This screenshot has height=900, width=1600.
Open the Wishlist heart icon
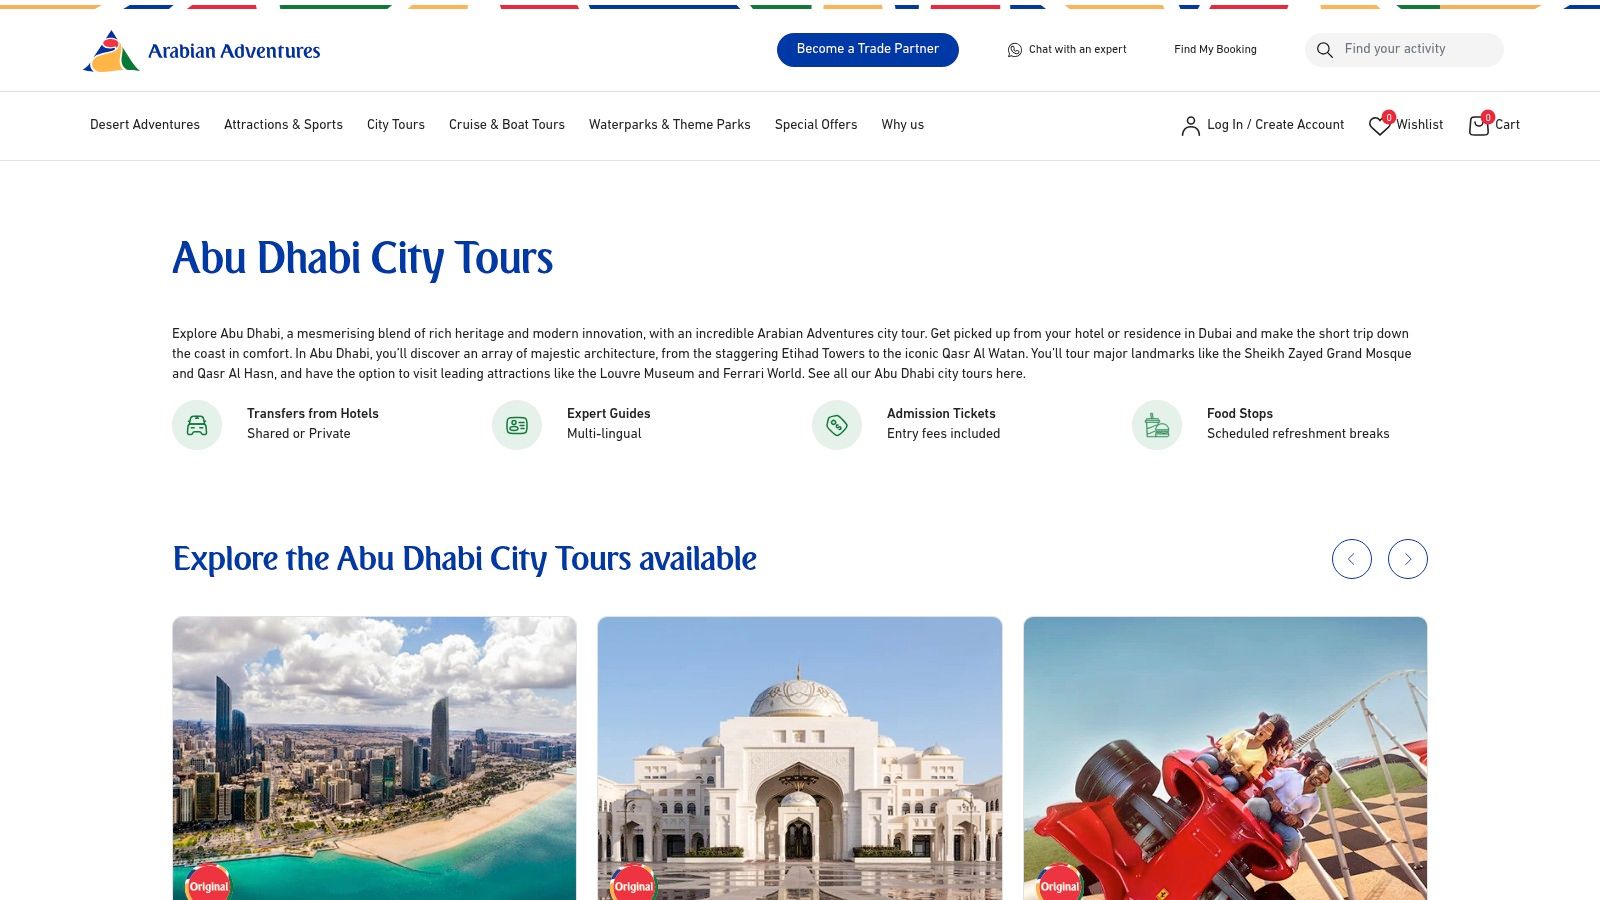tap(1380, 125)
